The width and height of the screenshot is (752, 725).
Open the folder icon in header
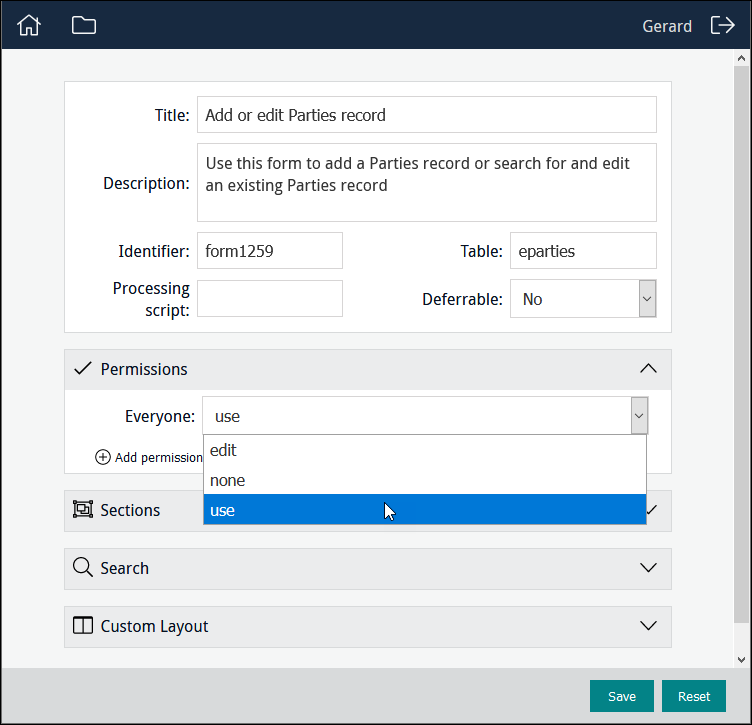pyautogui.click(x=84, y=26)
